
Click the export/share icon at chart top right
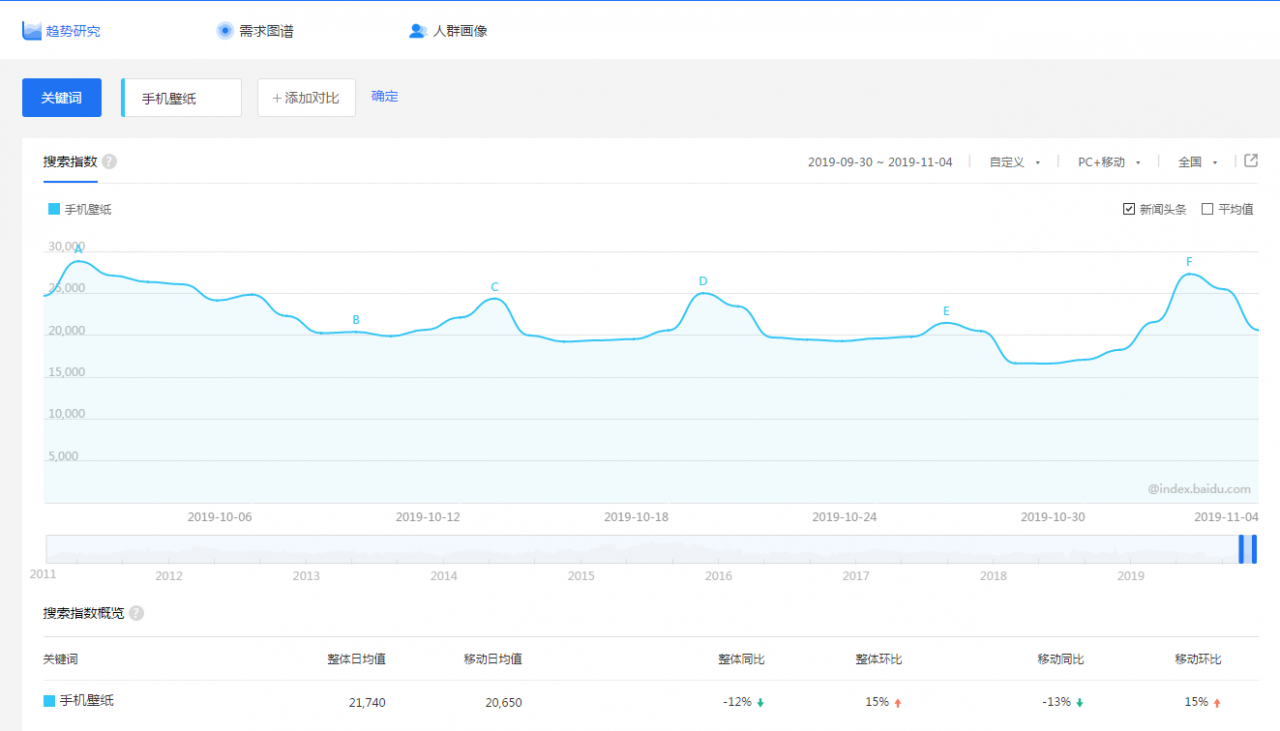tap(1251, 161)
